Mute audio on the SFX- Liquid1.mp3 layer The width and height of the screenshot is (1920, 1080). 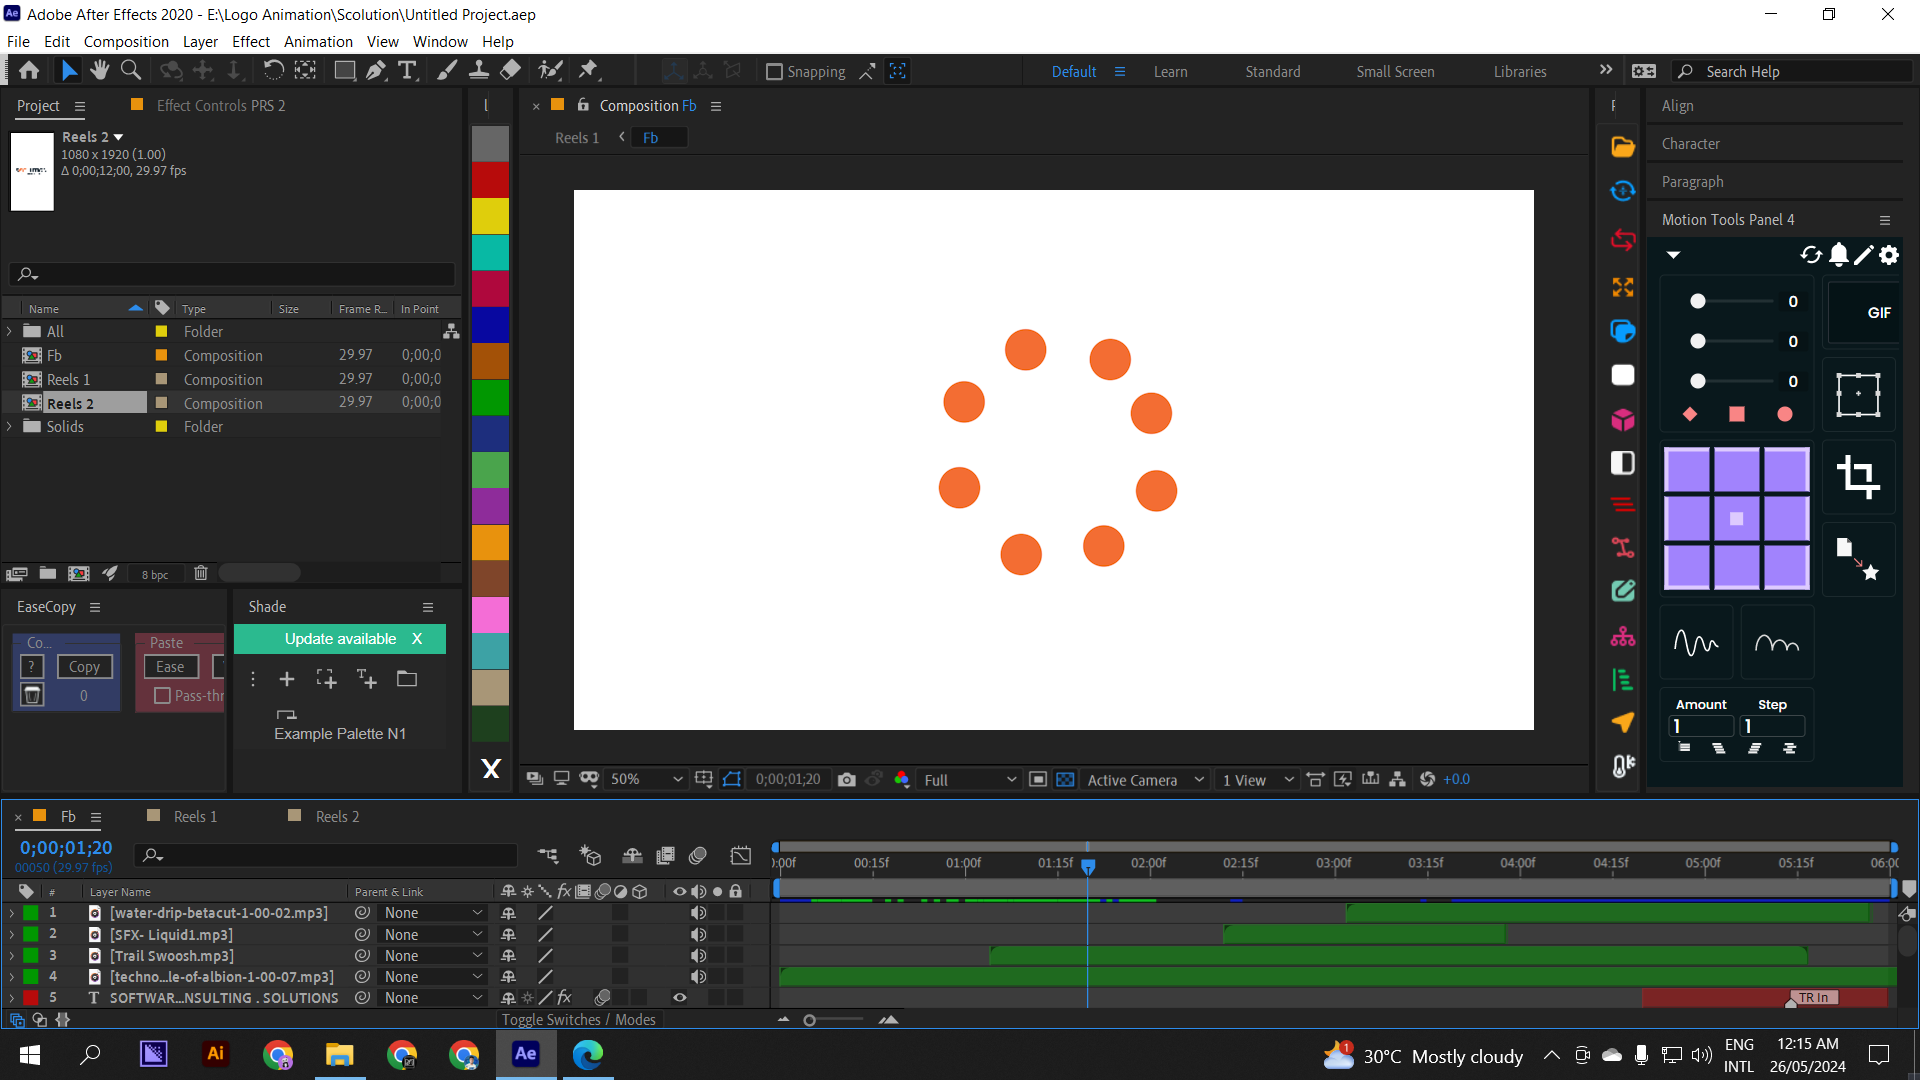coord(698,934)
